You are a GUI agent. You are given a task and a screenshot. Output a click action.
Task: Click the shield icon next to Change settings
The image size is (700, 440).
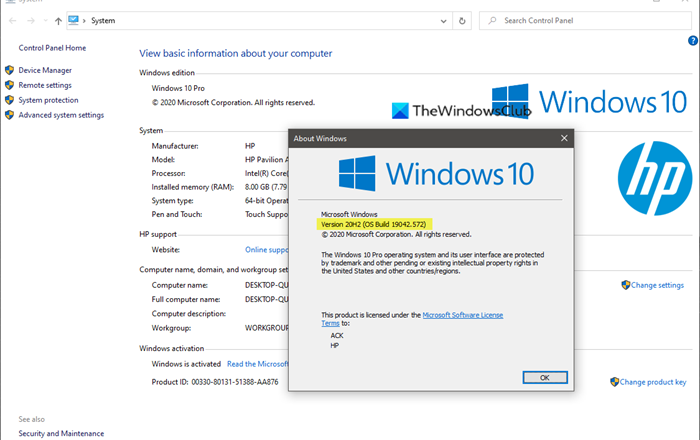pyautogui.click(x=625, y=285)
